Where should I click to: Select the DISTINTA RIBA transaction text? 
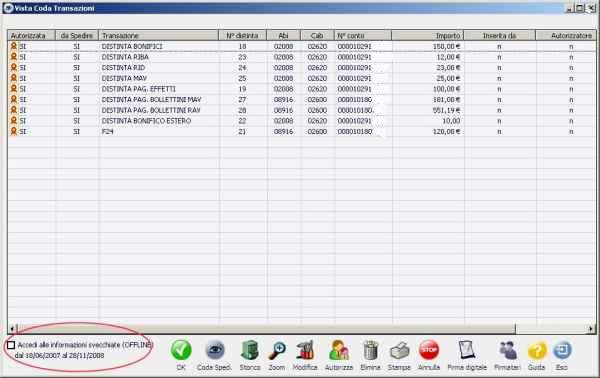tap(125, 57)
